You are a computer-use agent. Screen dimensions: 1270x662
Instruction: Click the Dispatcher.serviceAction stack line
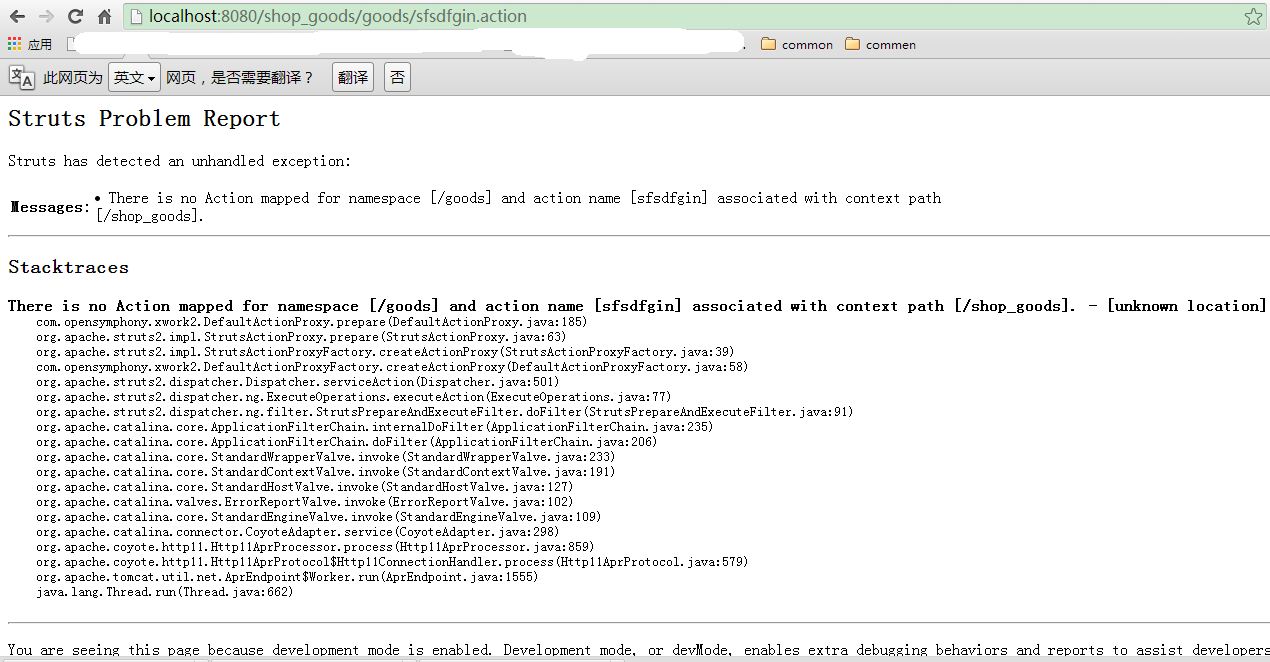click(297, 382)
